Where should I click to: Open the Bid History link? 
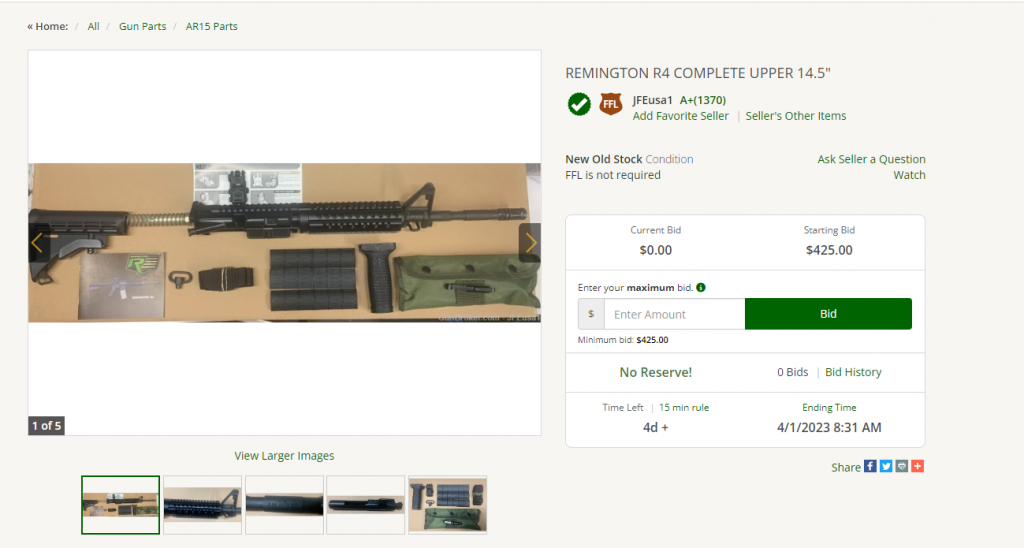click(853, 372)
